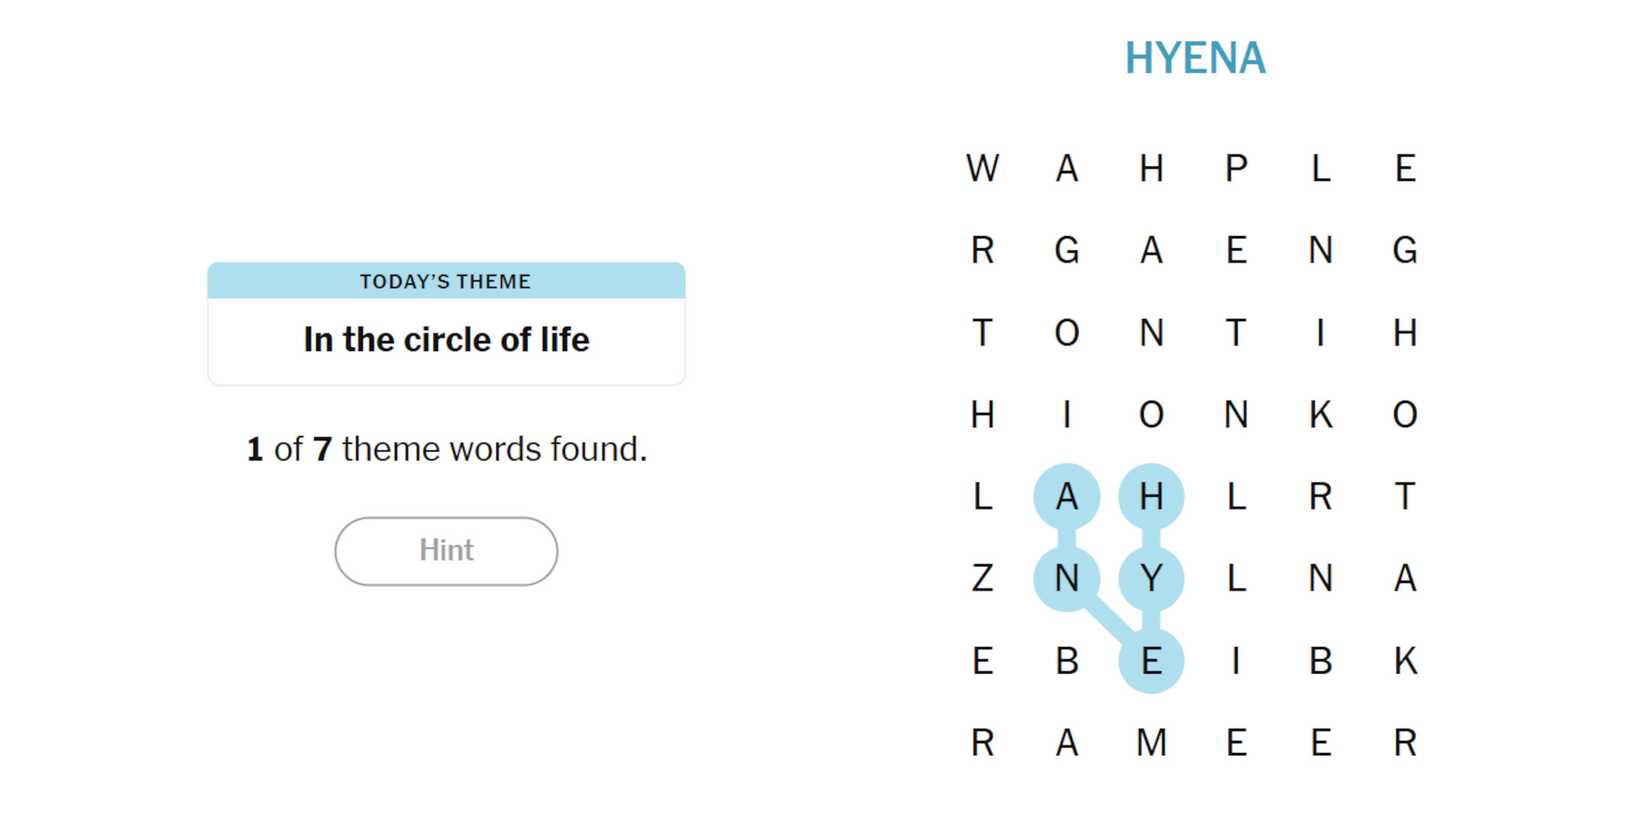Tap the O between T and N
This screenshot has width=1650, height=825.
click(x=1067, y=332)
